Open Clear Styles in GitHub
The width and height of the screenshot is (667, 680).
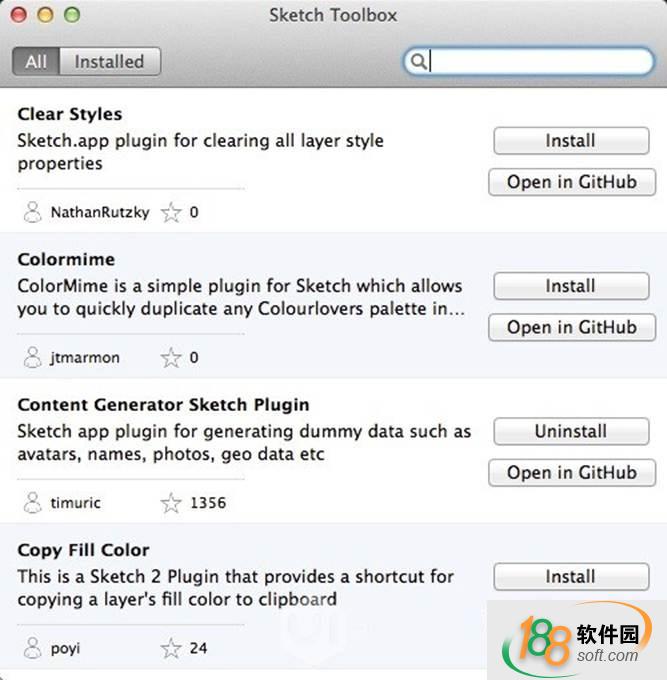click(x=571, y=182)
